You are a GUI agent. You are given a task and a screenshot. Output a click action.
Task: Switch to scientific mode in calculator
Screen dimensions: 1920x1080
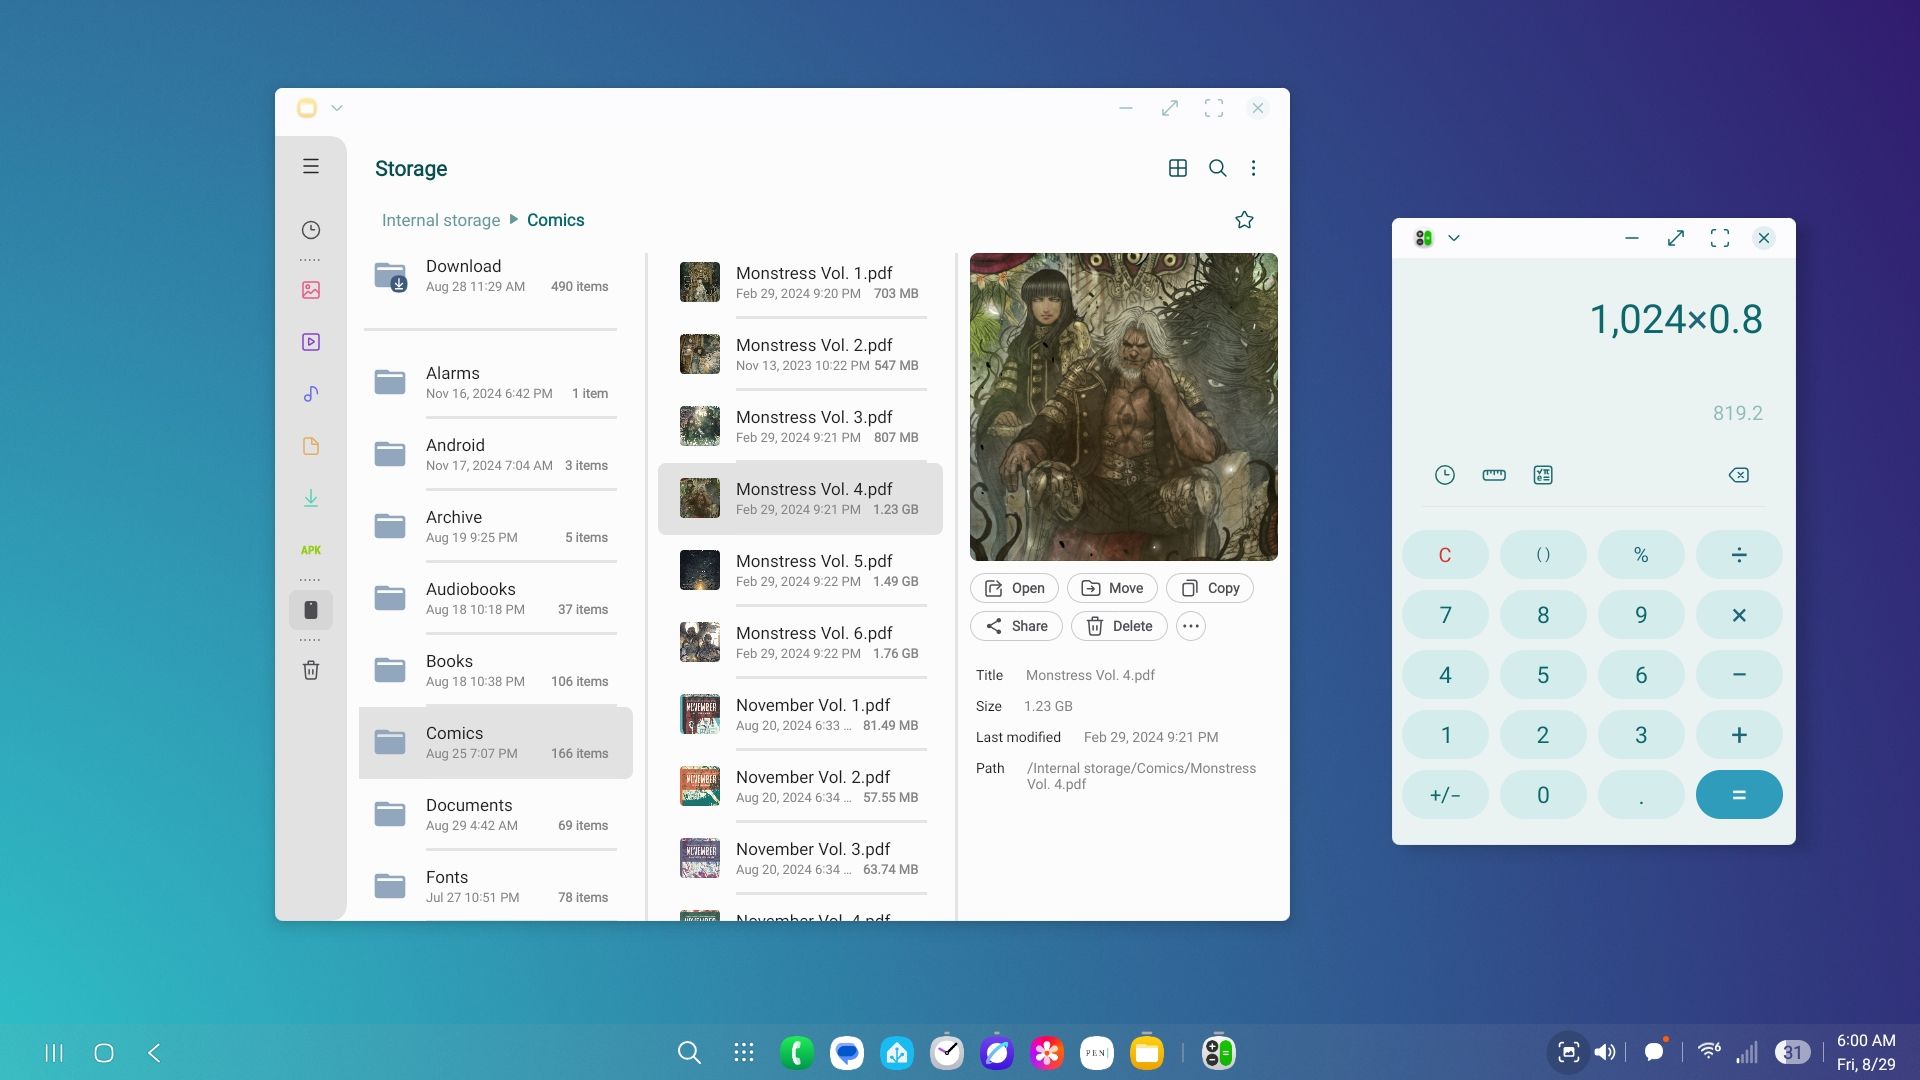pos(1543,475)
